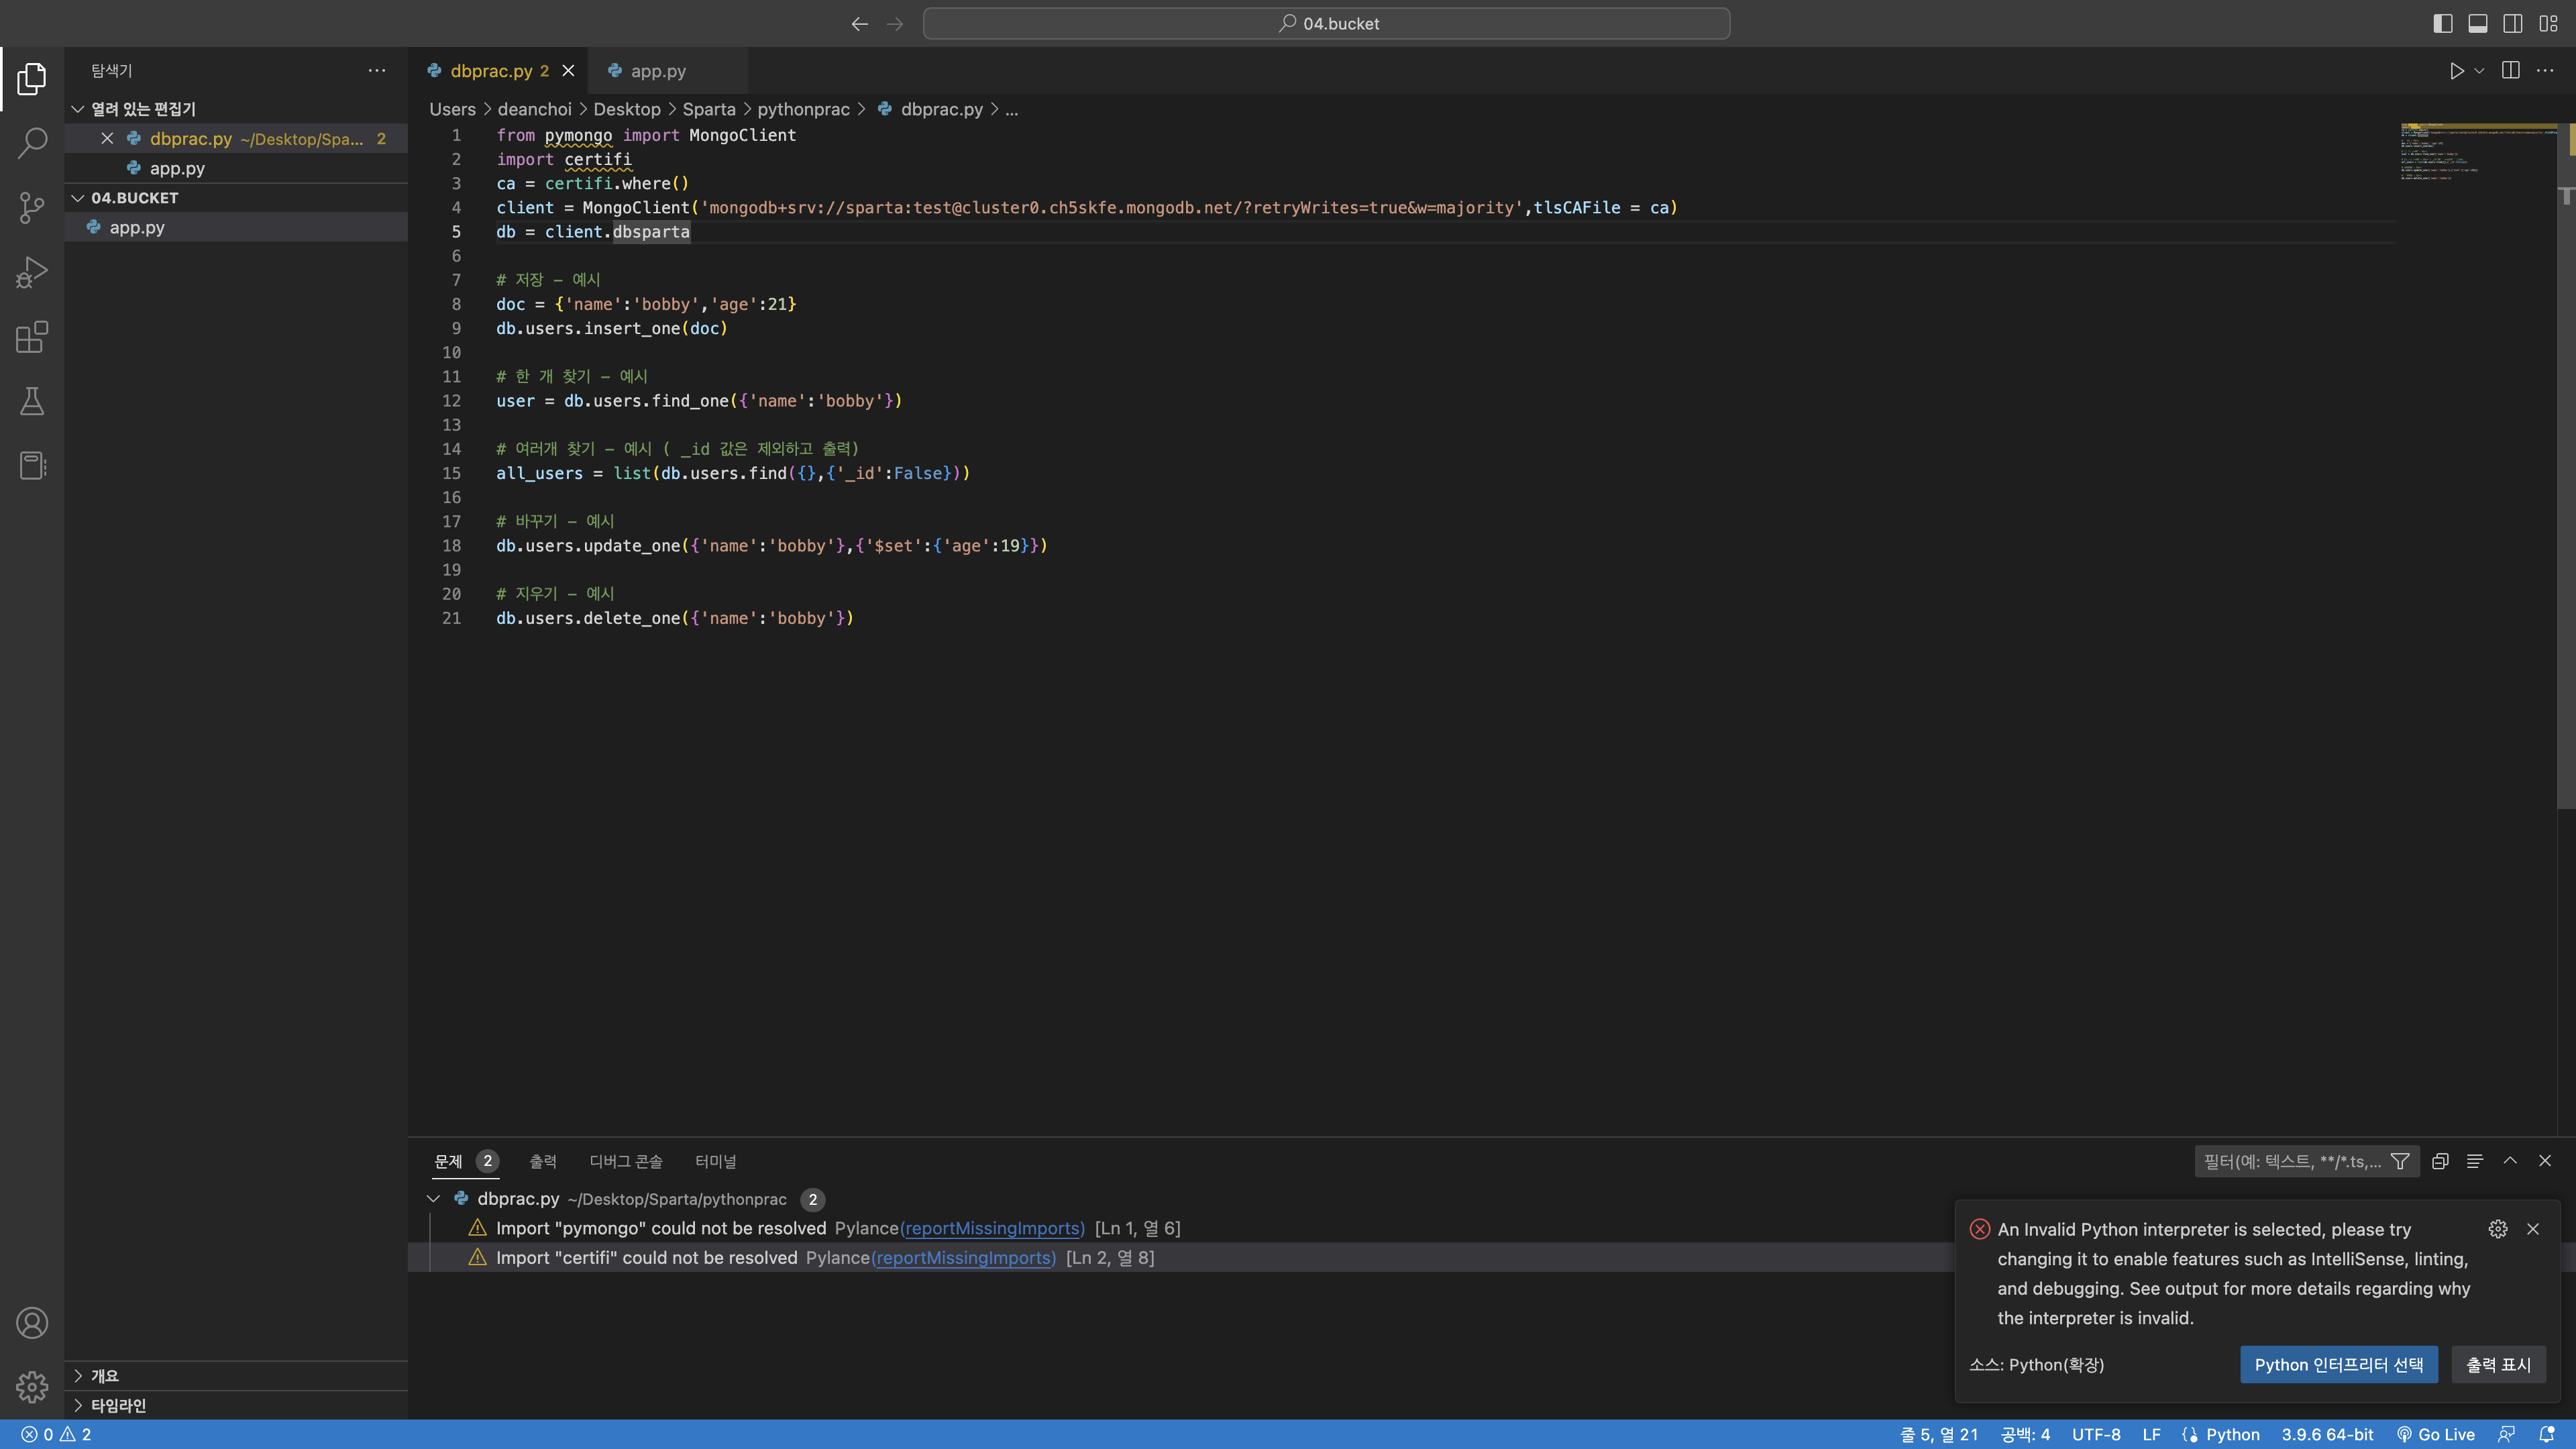2576x1449 pixels.
Task: Dismiss the invalid interpreter notification
Action: (2533, 1229)
